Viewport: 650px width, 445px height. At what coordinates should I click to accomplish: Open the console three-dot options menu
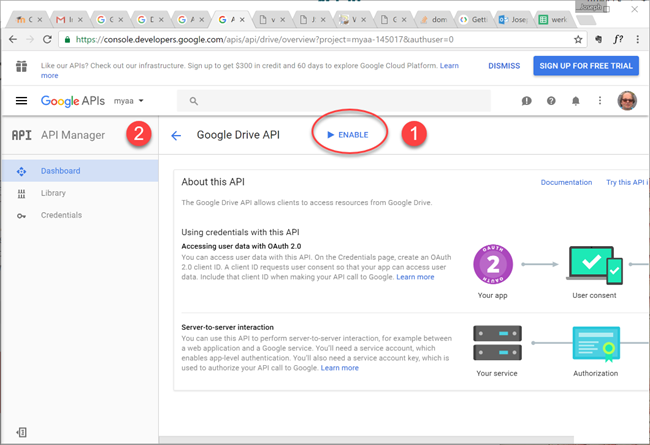(599, 101)
